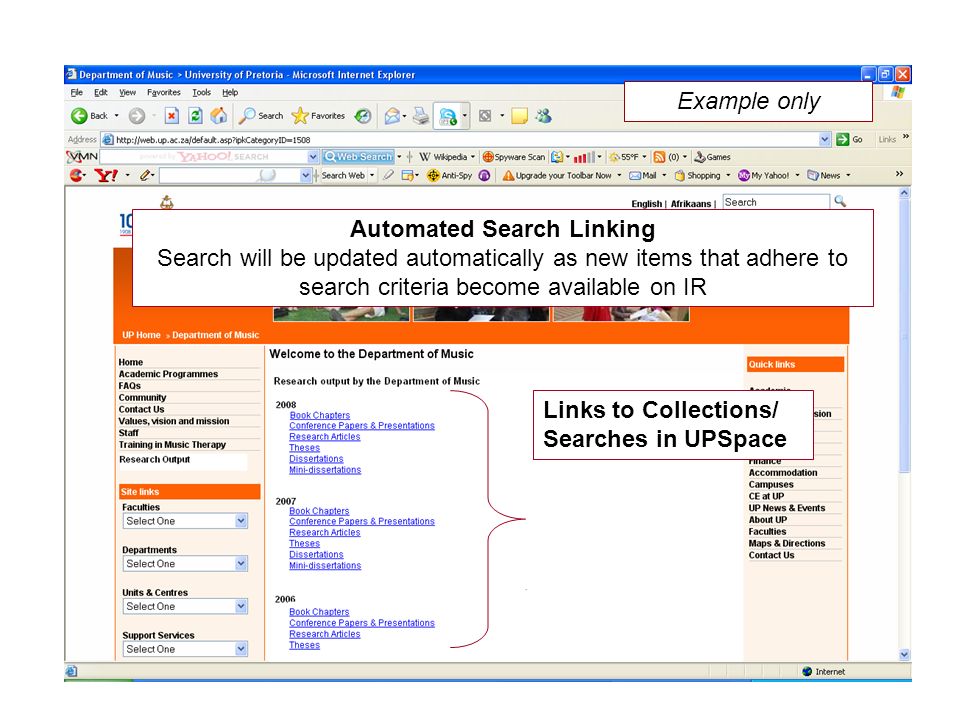Open the Edit menu
This screenshot has width=960, height=720.
pyautogui.click(x=100, y=92)
